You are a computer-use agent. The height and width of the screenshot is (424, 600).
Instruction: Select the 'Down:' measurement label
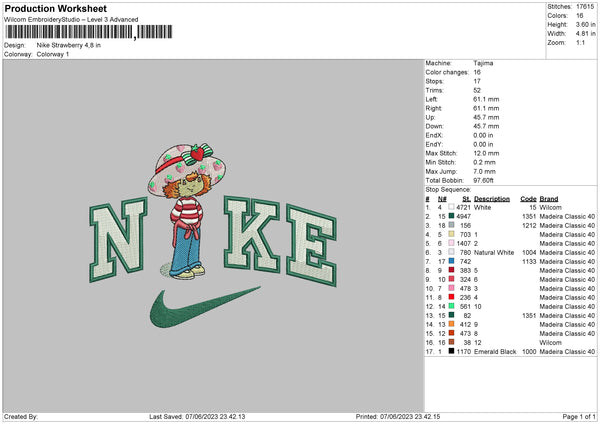pos(434,126)
